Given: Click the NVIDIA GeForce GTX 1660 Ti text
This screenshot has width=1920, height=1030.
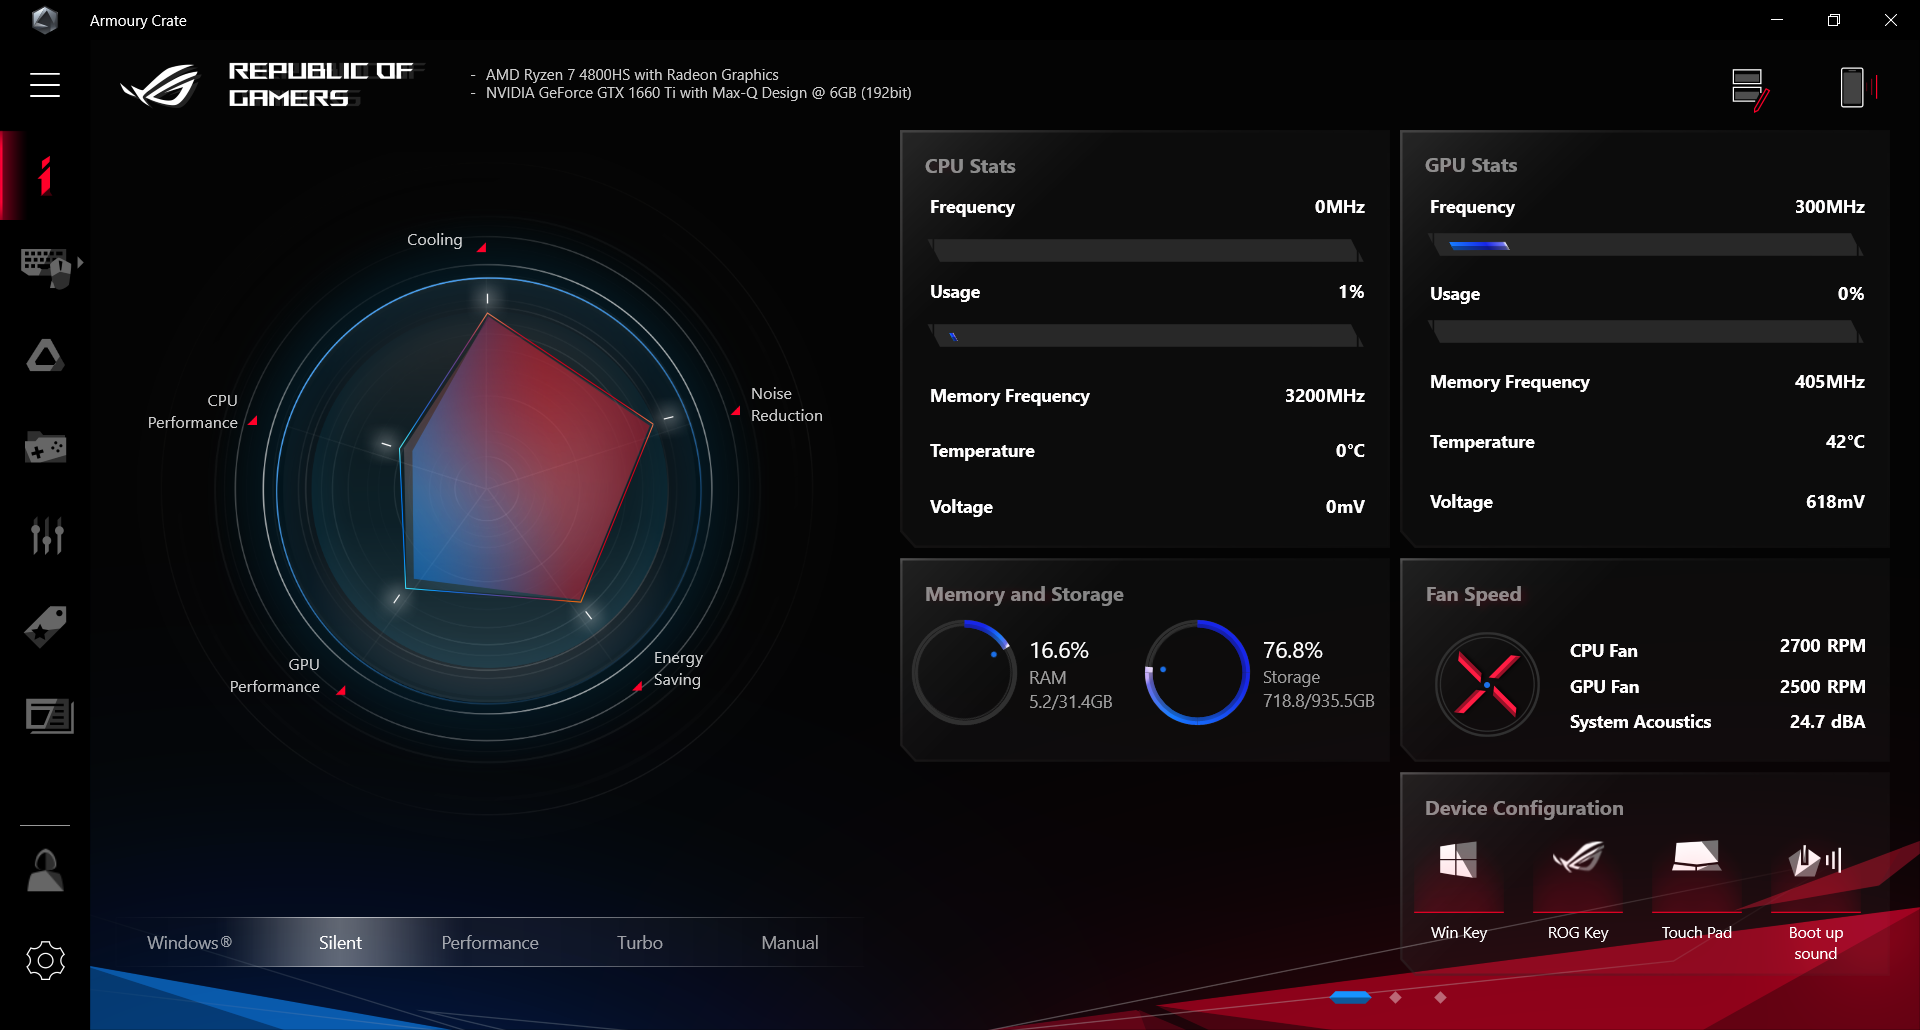Looking at the screenshot, I should click(699, 93).
